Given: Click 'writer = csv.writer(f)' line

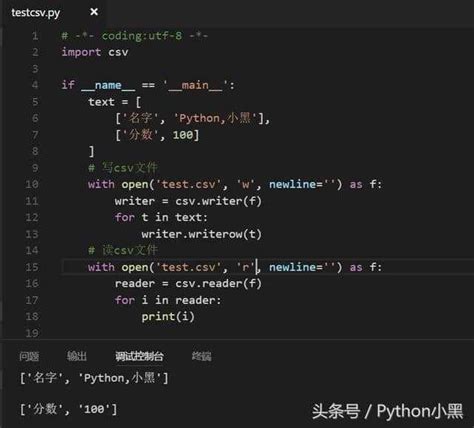Looking at the screenshot, I should (188, 201).
